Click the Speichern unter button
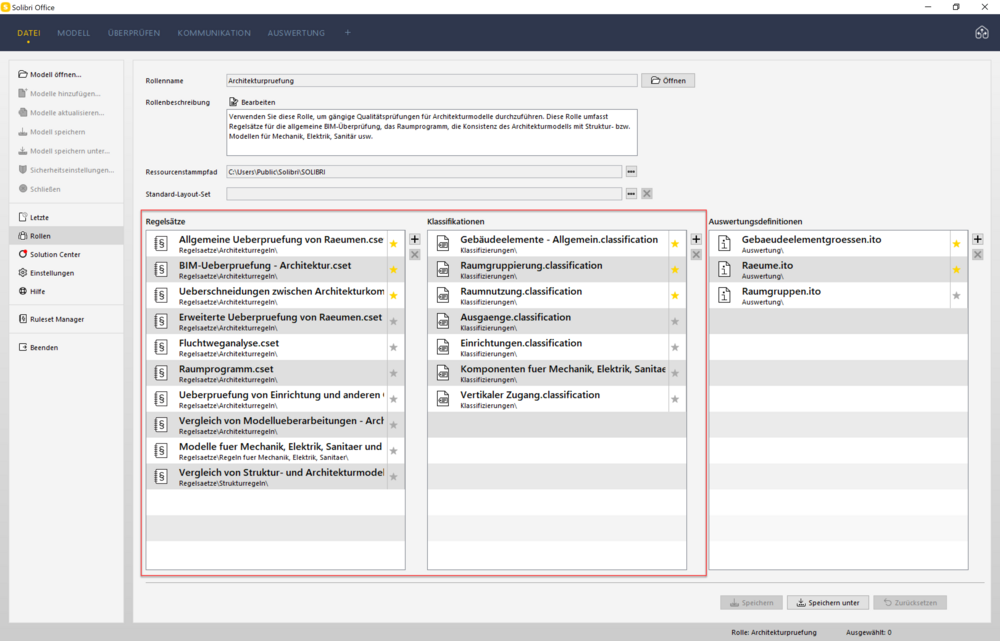1000x641 pixels. [828, 602]
